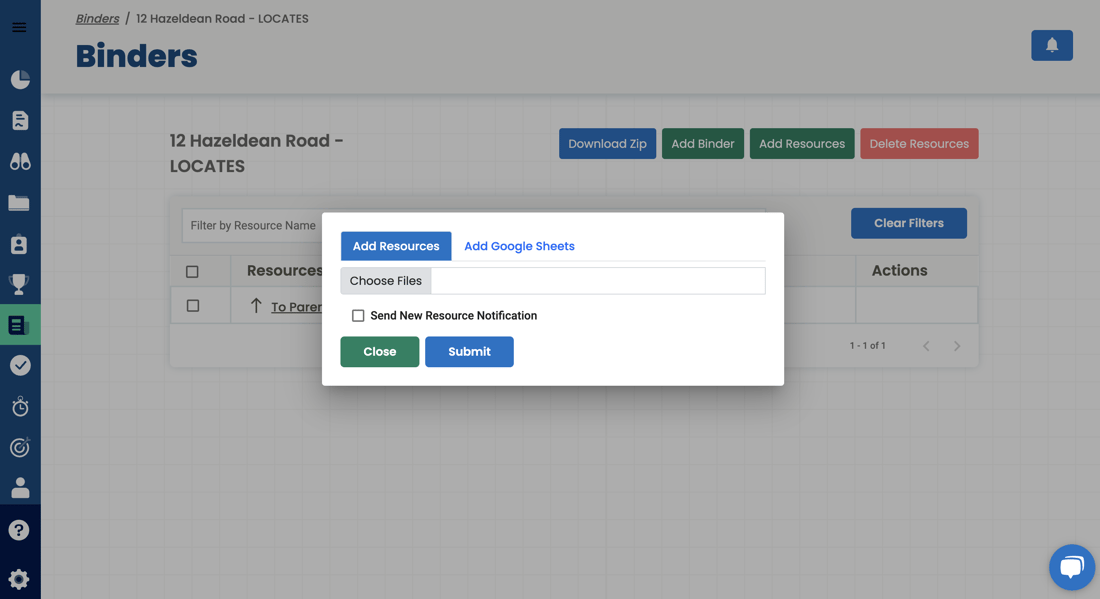This screenshot has width=1100, height=599.
Task: Click the user profile icon in the sidebar
Action: 20,487
